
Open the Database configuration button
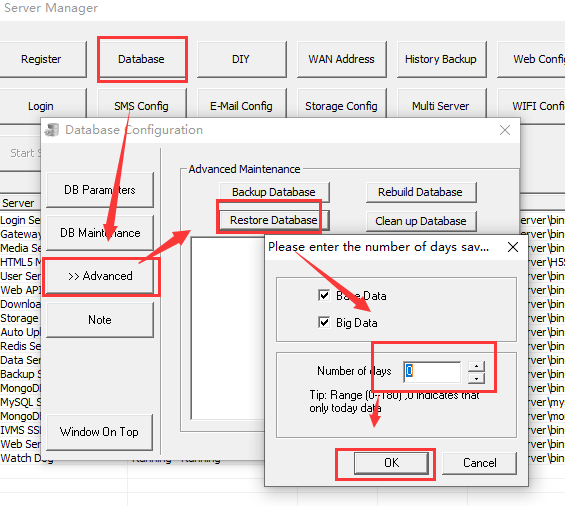[x=141, y=59]
